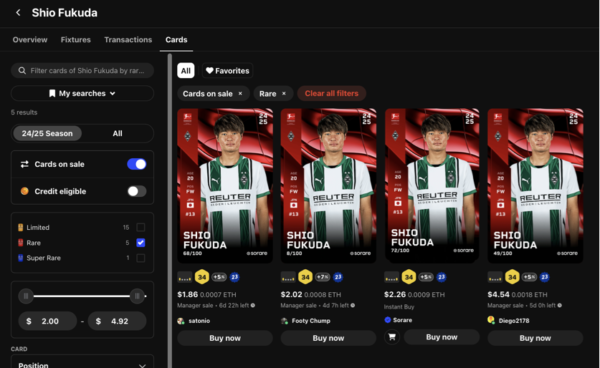Click the info icon beside 6d 22h left

click(x=253, y=305)
